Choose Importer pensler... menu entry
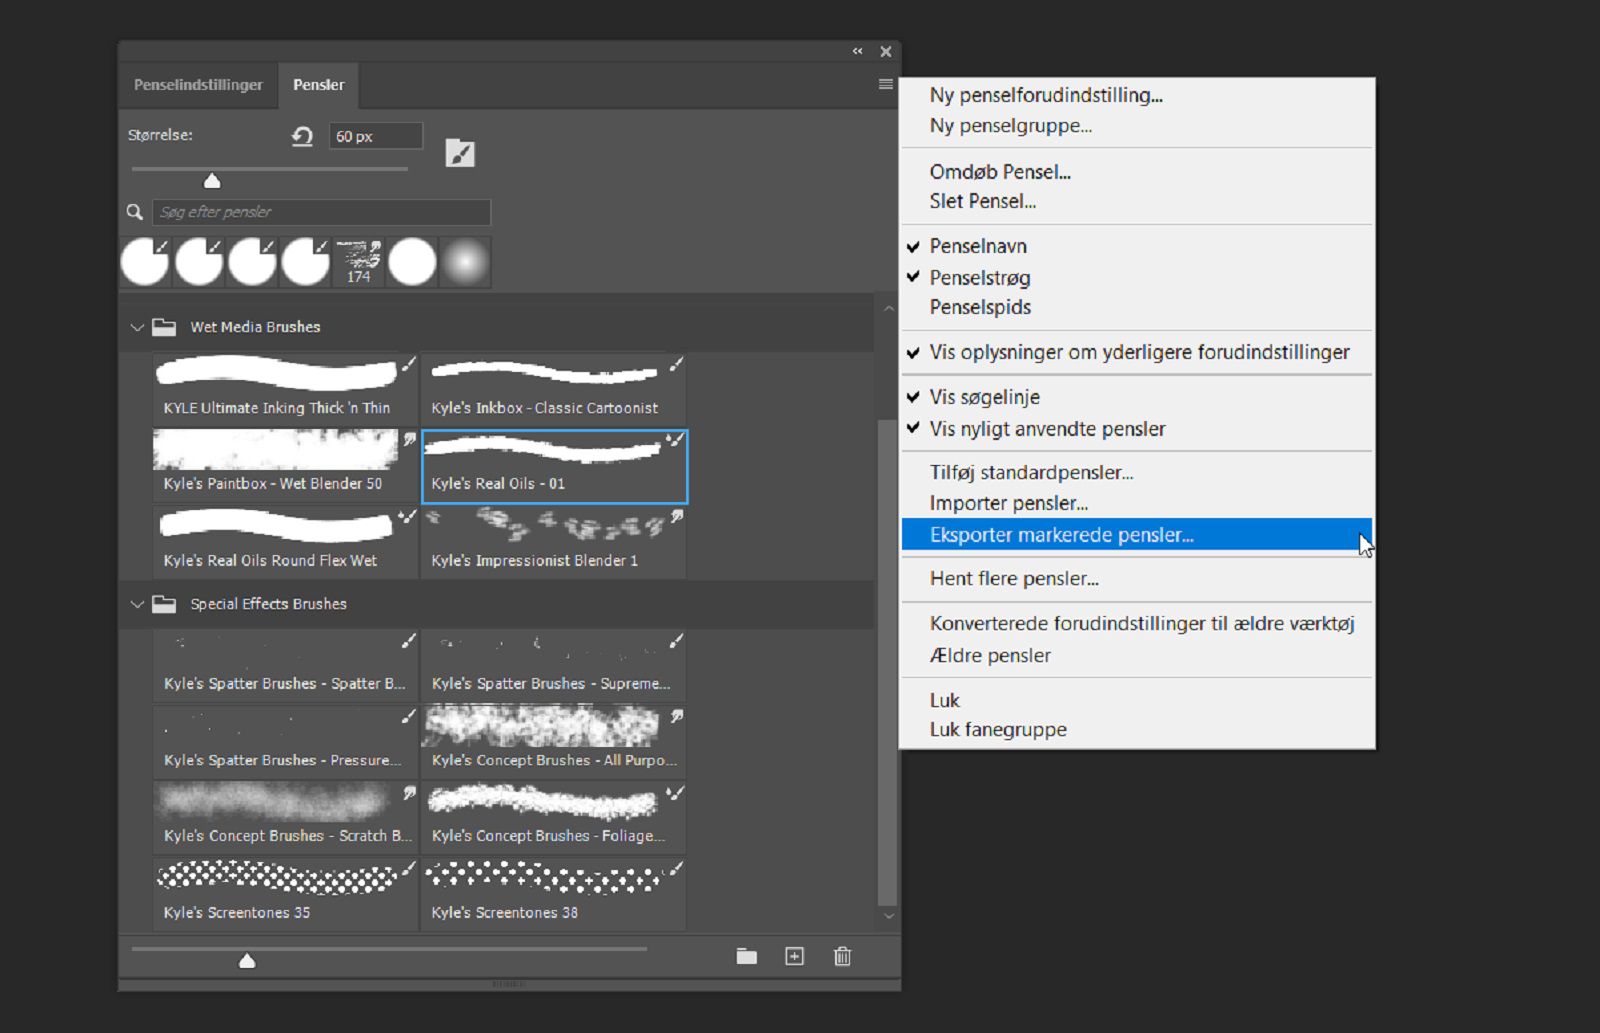This screenshot has height=1033, width=1600. pyautogui.click(x=1137, y=503)
